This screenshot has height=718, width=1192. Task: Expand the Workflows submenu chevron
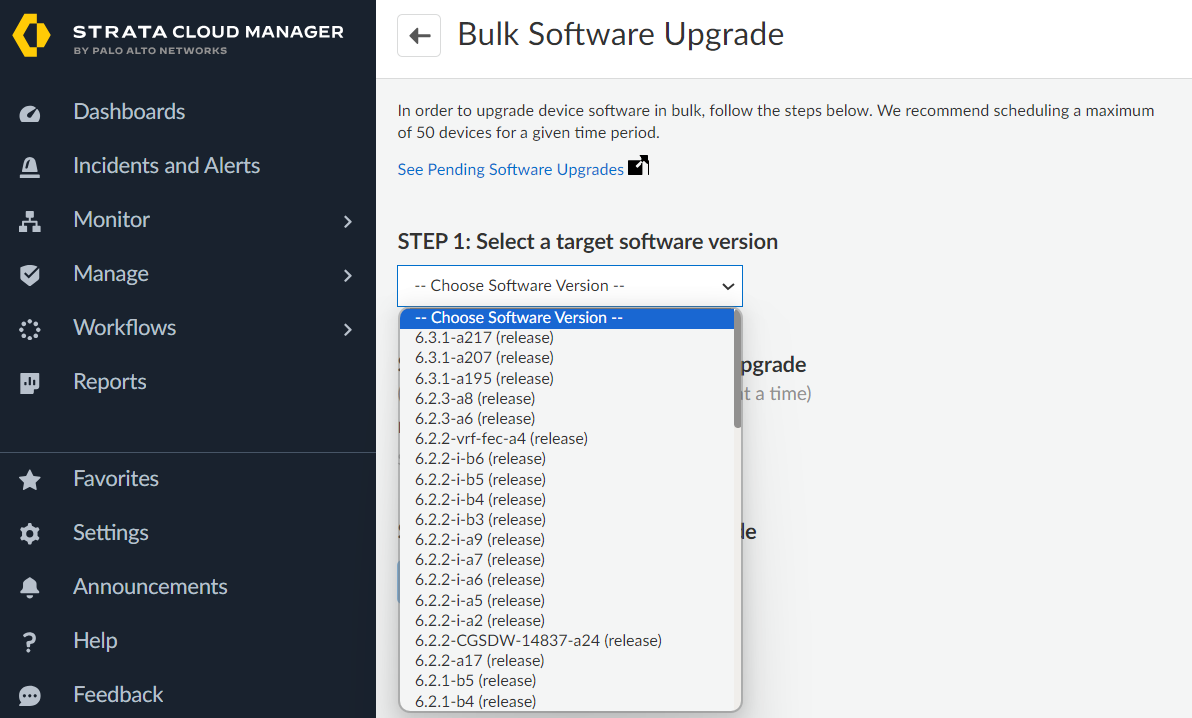point(348,329)
